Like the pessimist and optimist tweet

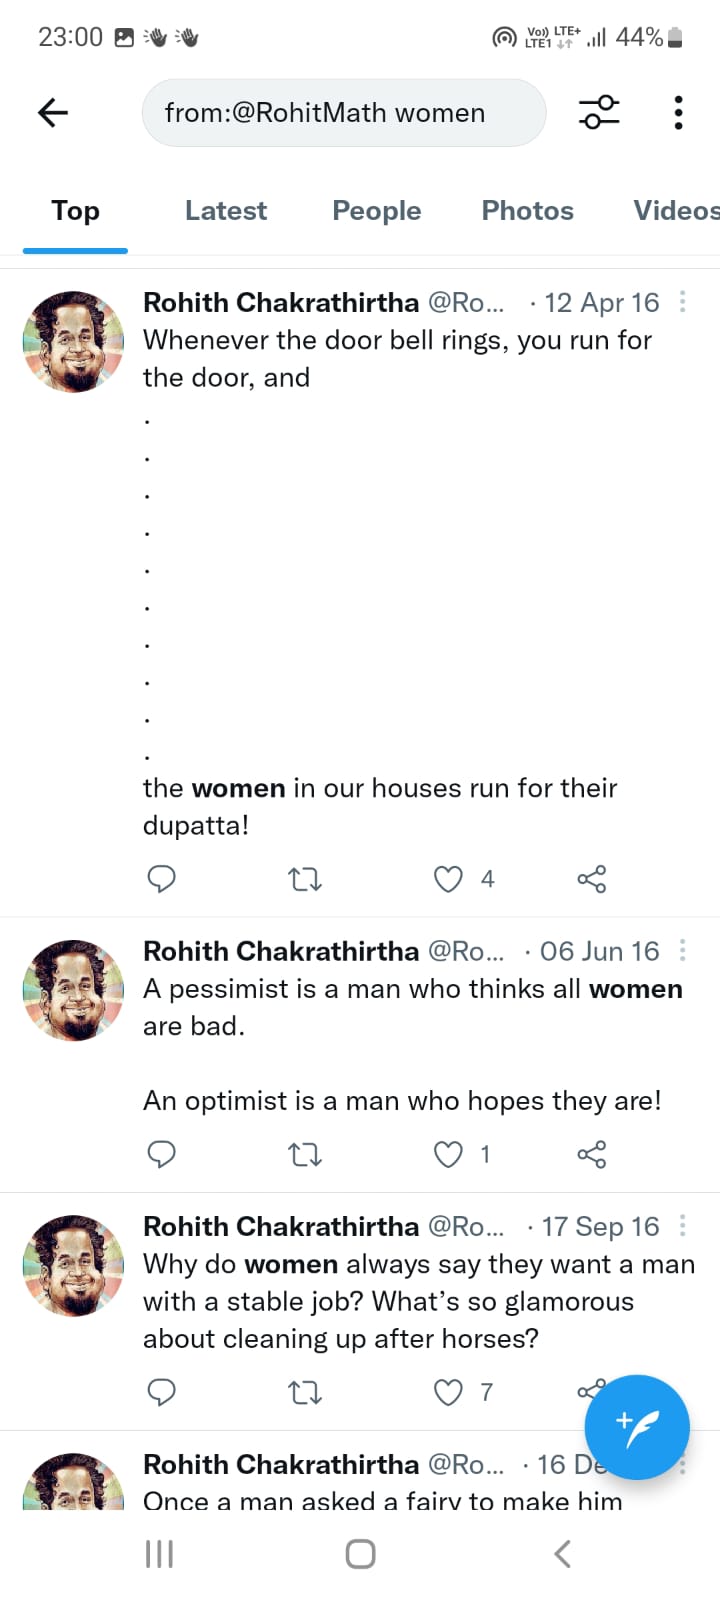coord(448,1155)
